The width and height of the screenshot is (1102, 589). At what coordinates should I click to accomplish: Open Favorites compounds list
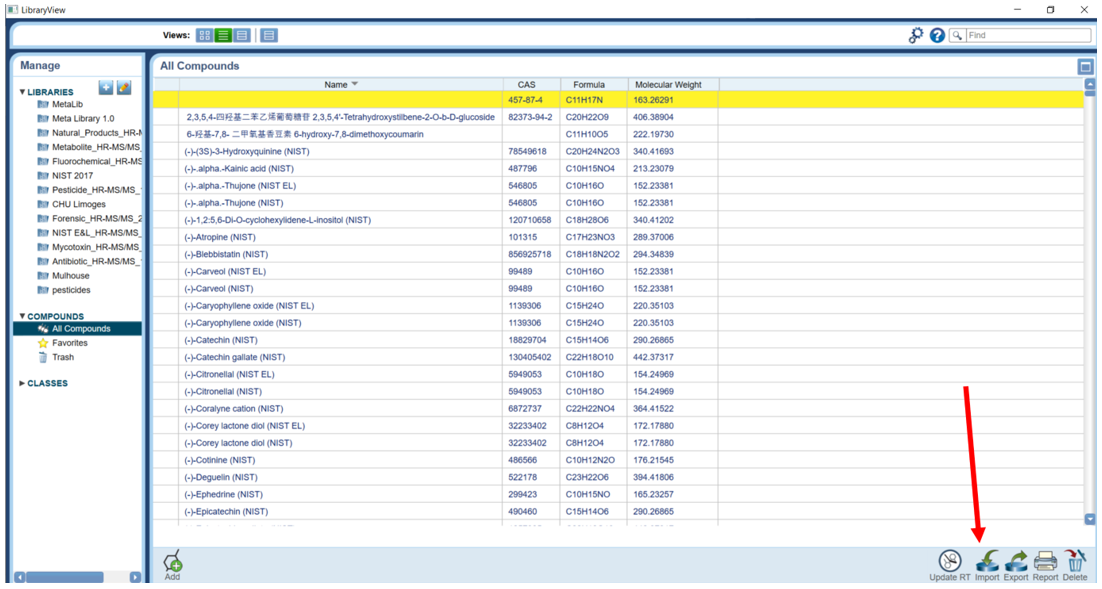tap(69, 343)
